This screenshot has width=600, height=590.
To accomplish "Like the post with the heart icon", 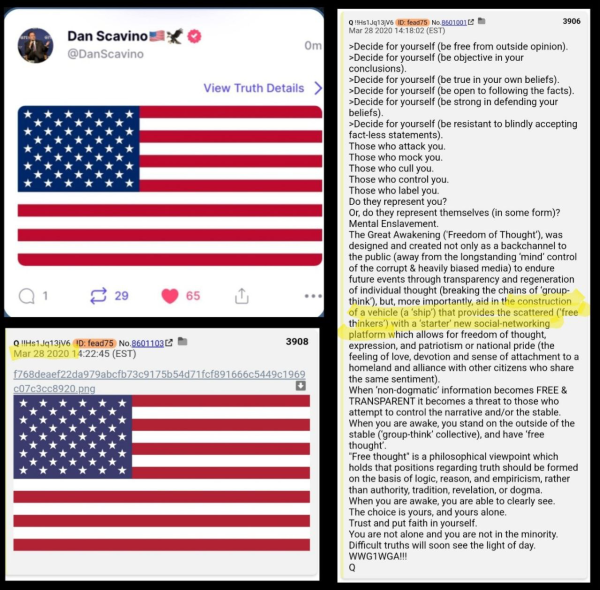I will coord(169,296).
